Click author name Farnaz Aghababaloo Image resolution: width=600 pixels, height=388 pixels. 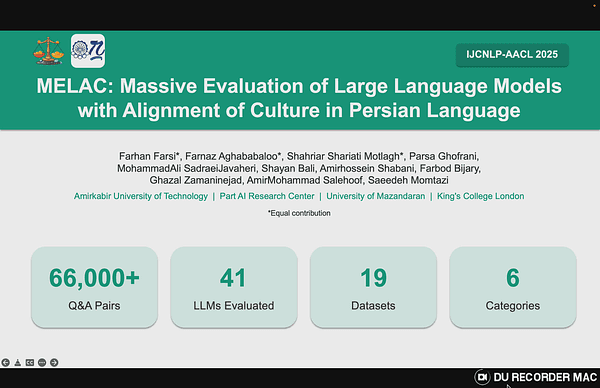[232, 156]
